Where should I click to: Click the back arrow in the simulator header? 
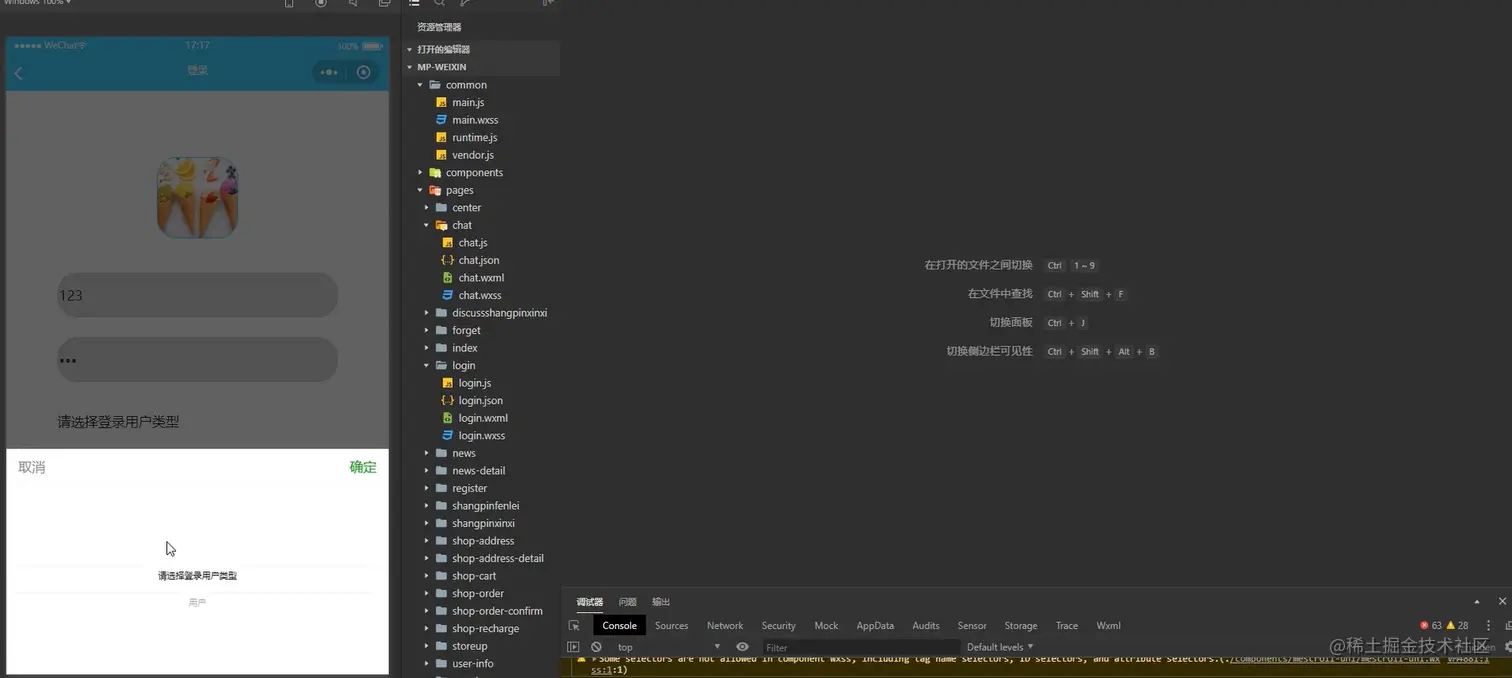[18, 72]
